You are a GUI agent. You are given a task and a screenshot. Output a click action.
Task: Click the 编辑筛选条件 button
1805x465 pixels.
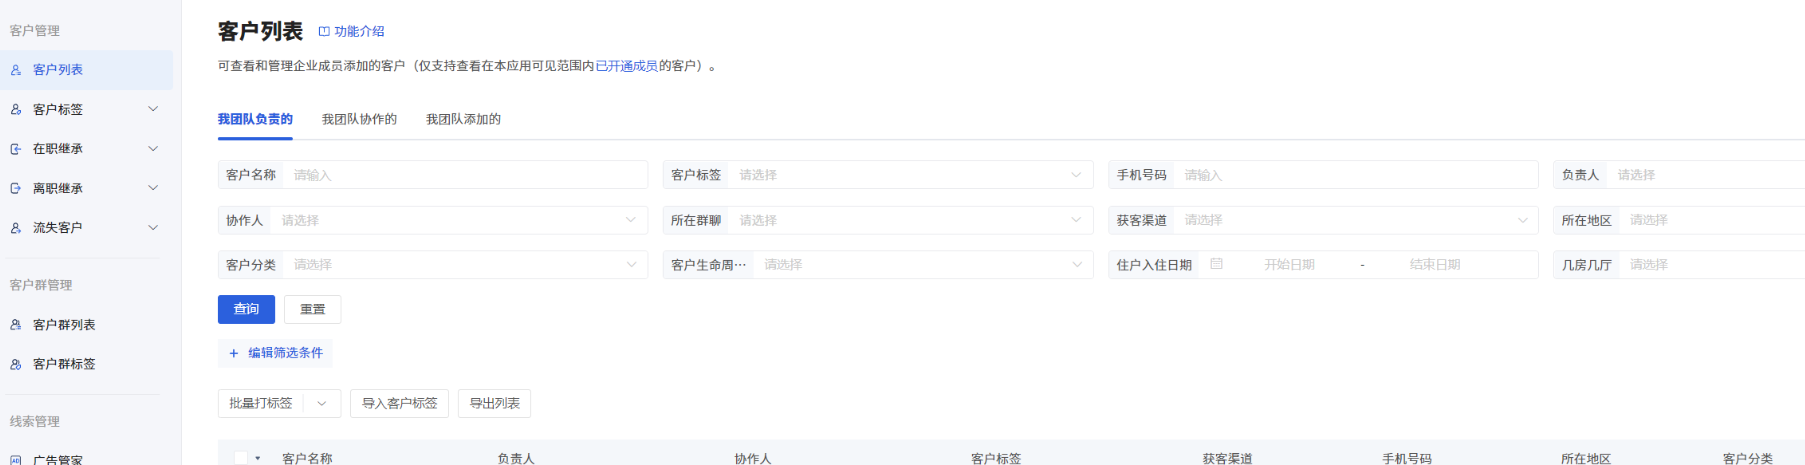click(275, 353)
